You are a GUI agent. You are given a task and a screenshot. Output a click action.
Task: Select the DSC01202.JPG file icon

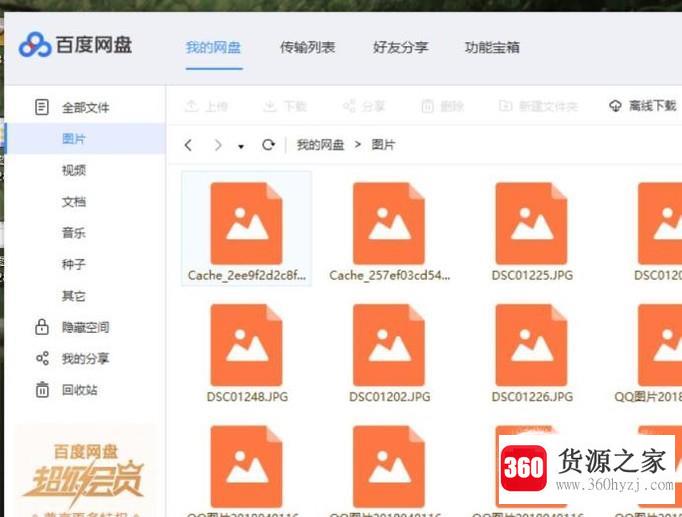[389, 345]
